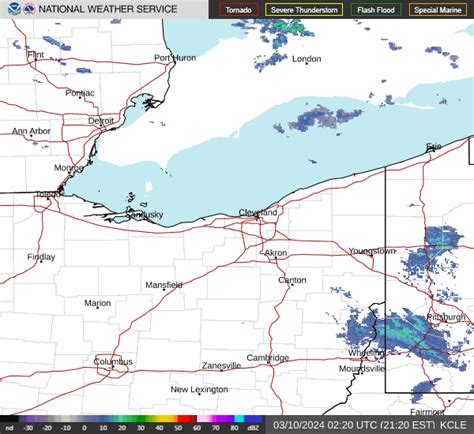Click the NOAA logo icon
The height and width of the screenshot is (434, 474).
click(x=14, y=9)
